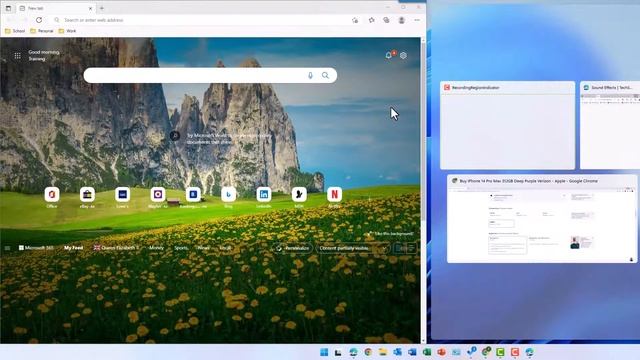Refresh the page in Edge
640x360 pixels.
point(39,20)
